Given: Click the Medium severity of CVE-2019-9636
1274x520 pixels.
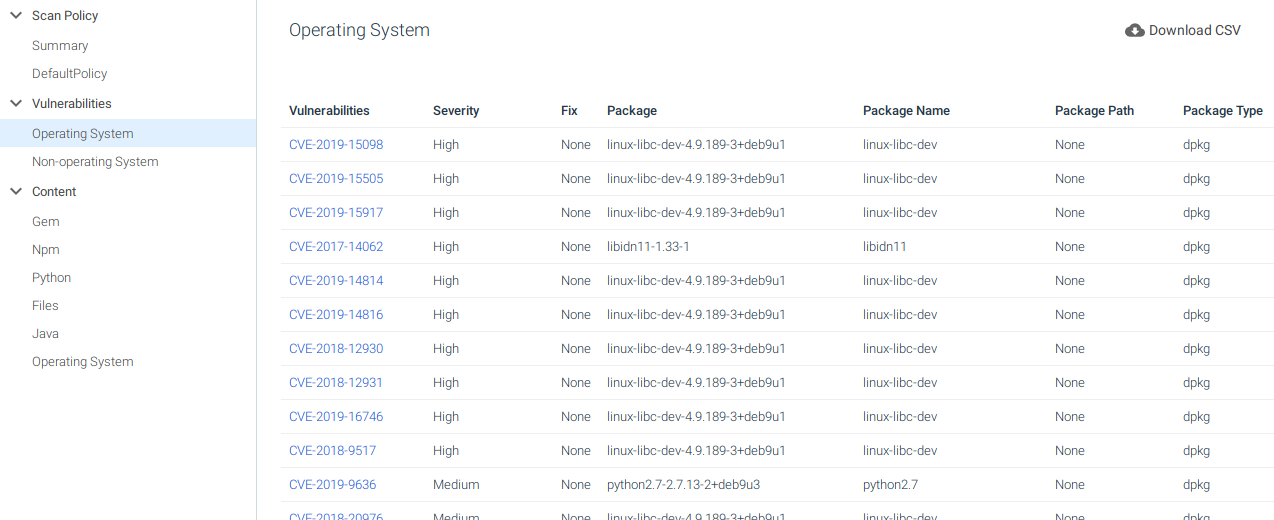Looking at the screenshot, I should (x=456, y=485).
